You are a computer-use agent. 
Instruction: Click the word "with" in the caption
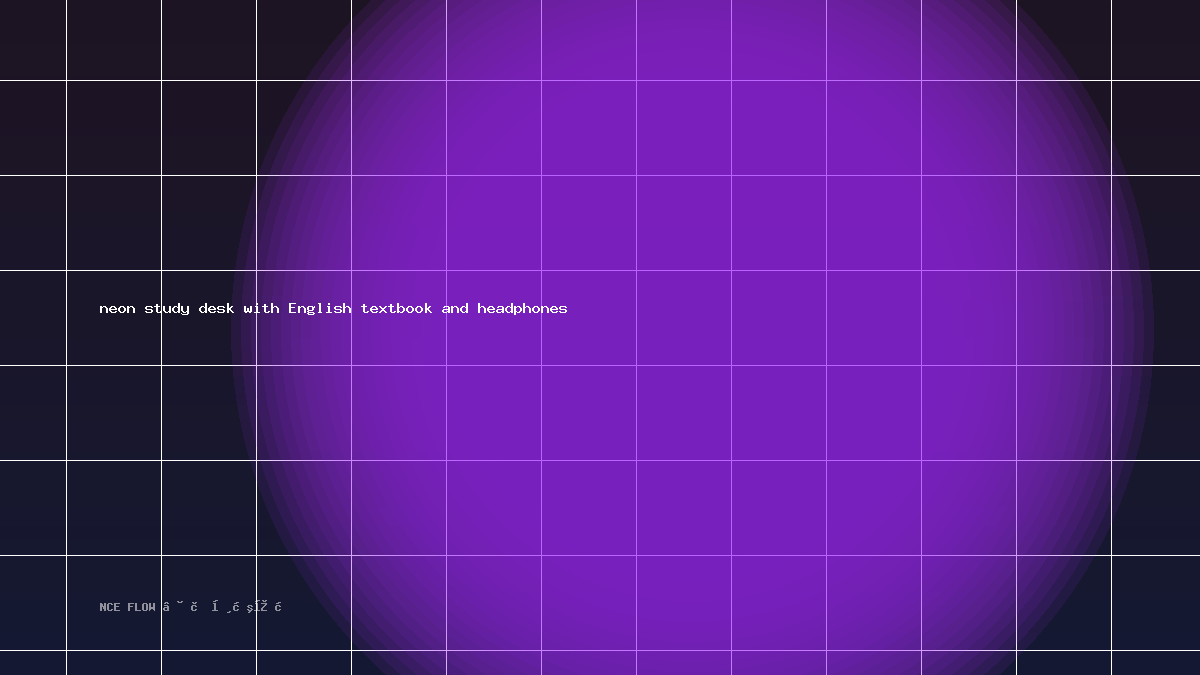point(261,309)
